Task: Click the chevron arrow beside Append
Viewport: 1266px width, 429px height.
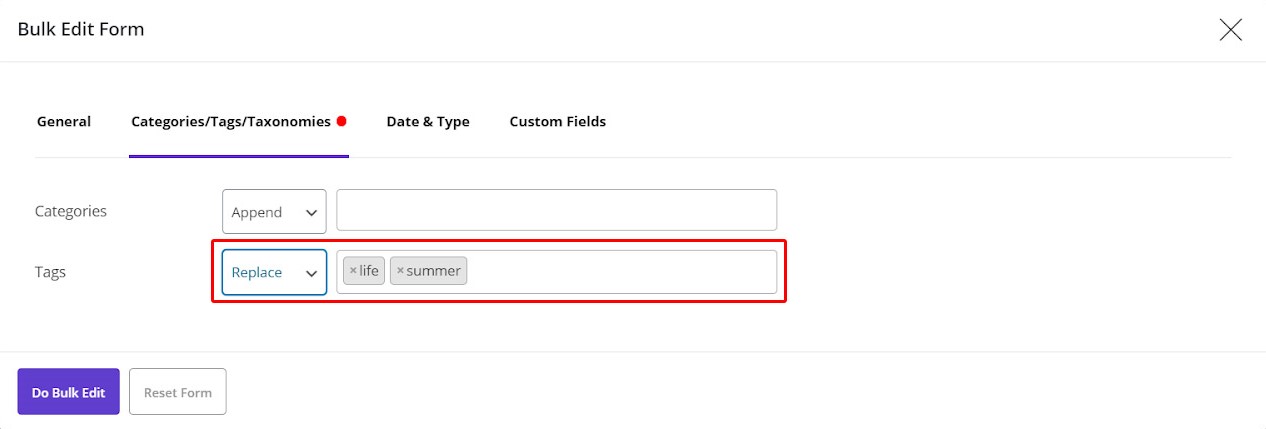Action: point(311,213)
